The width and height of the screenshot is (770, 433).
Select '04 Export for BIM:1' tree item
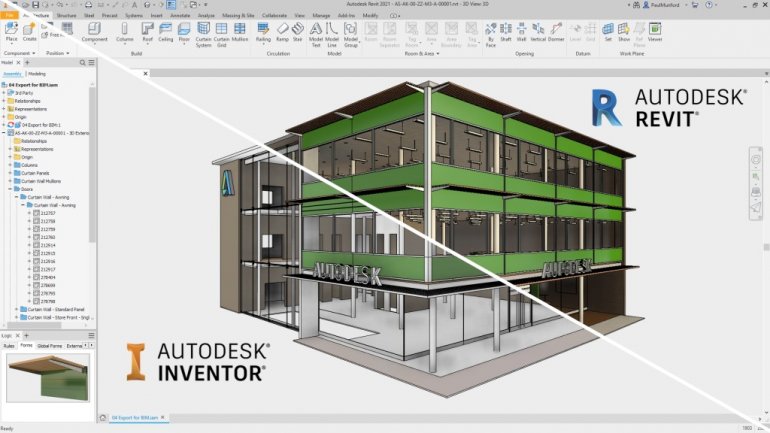coord(37,125)
